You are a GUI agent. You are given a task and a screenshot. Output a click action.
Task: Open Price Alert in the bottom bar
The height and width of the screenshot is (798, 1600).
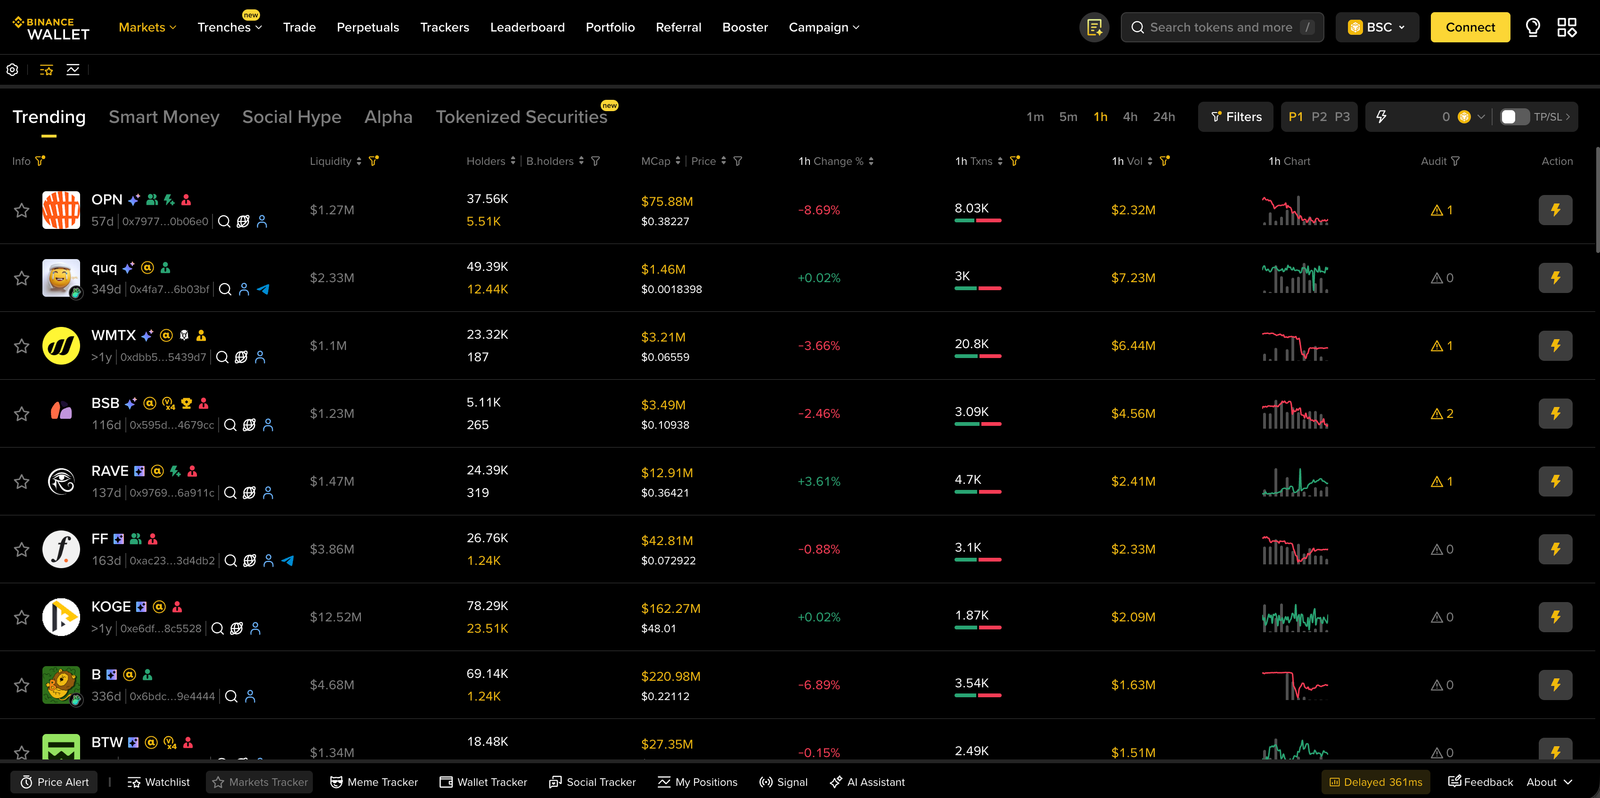[x=54, y=782]
